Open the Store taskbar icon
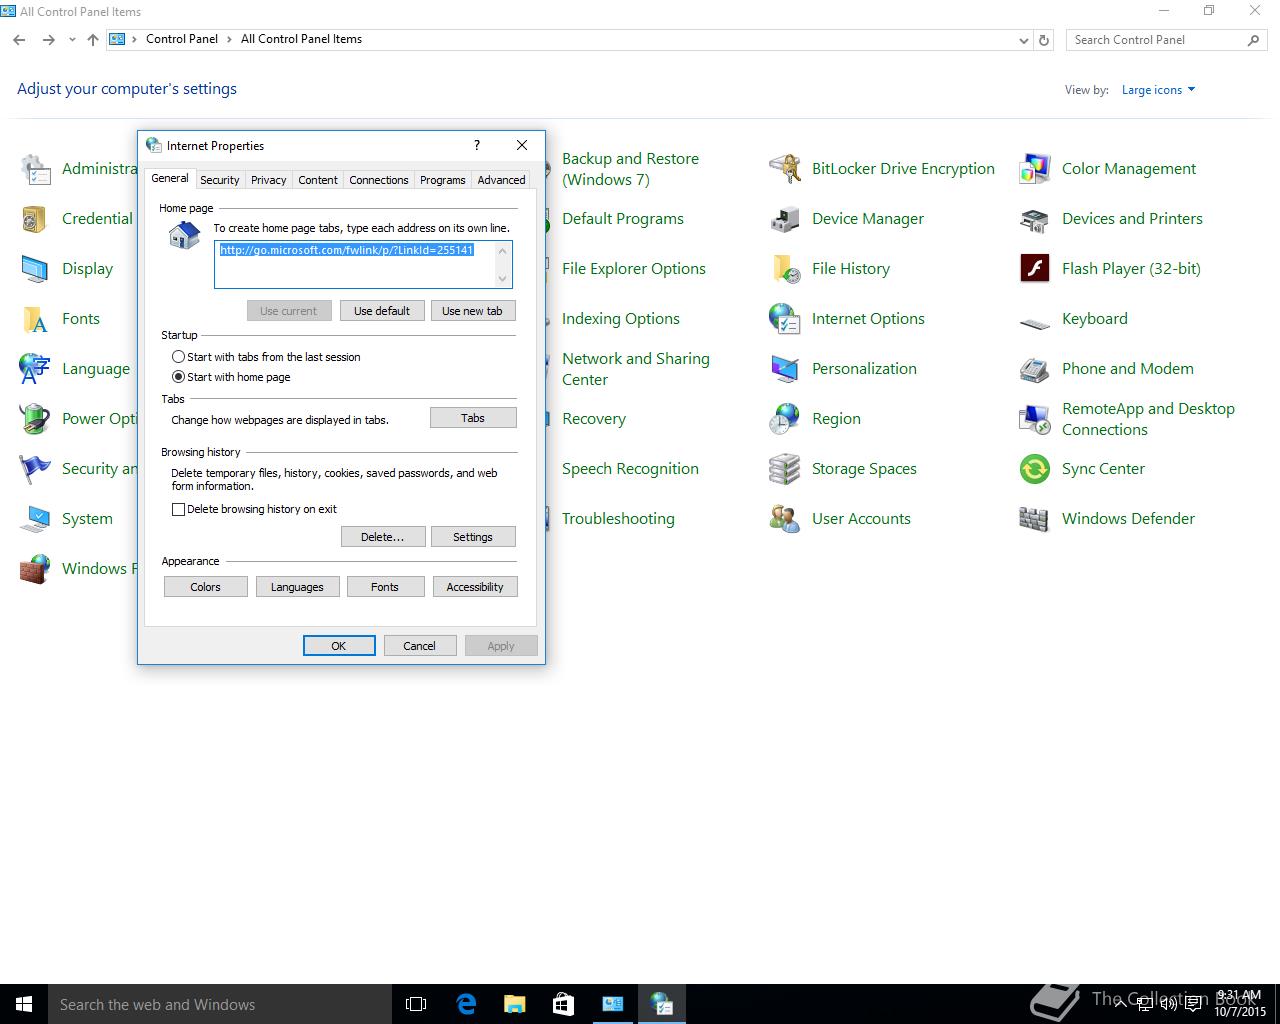 [x=563, y=1004]
